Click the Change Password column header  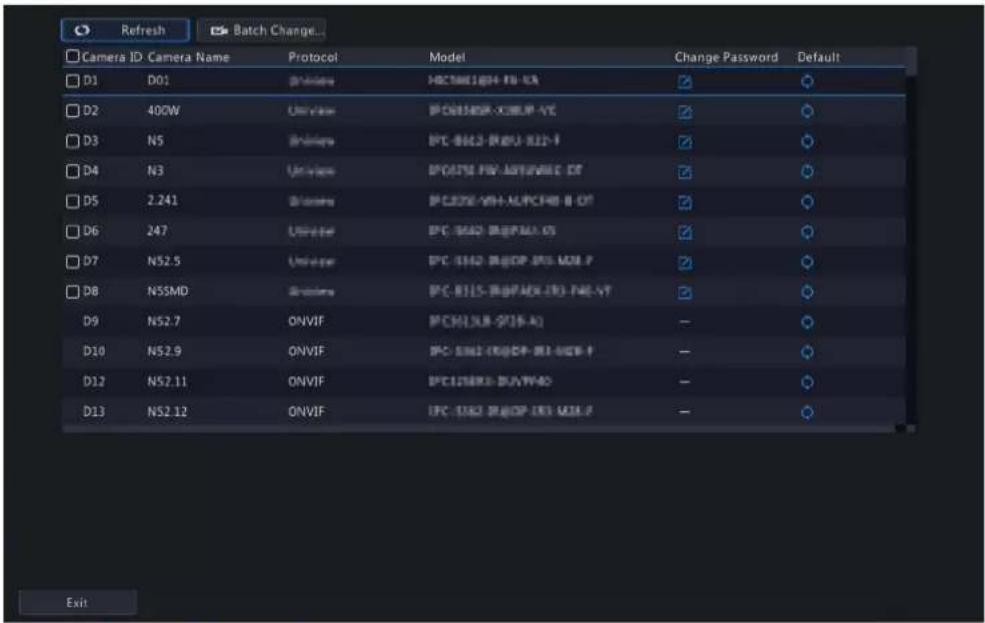pos(726,57)
